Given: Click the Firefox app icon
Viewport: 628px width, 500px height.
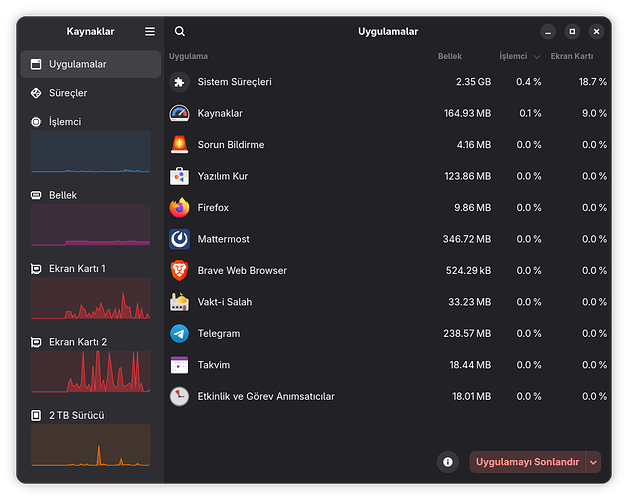Looking at the screenshot, I should pyautogui.click(x=179, y=208).
